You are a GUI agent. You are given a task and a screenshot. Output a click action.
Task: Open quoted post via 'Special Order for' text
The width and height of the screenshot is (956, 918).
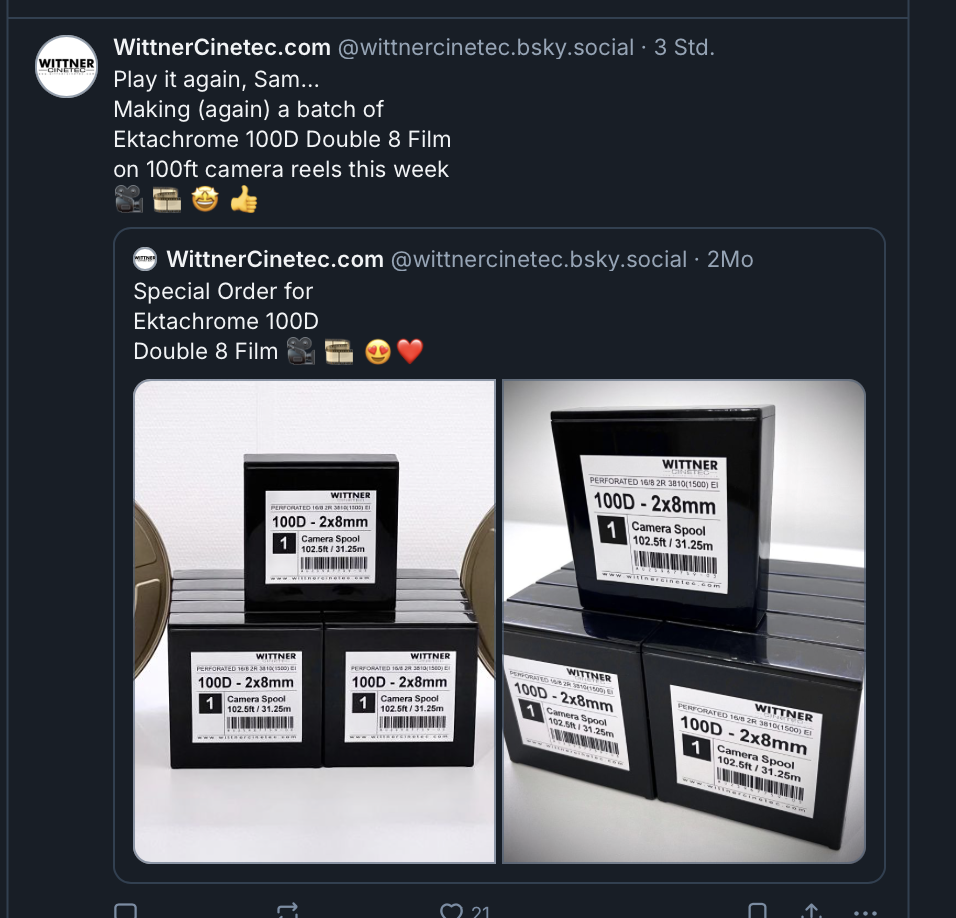(x=223, y=291)
